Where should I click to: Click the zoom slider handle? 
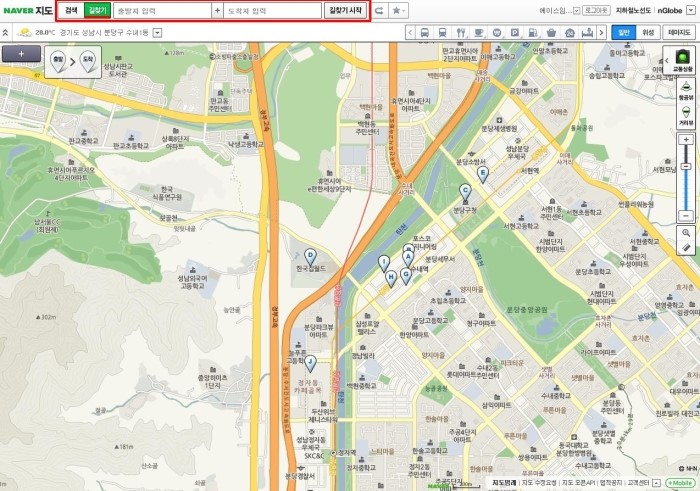click(686, 167)
